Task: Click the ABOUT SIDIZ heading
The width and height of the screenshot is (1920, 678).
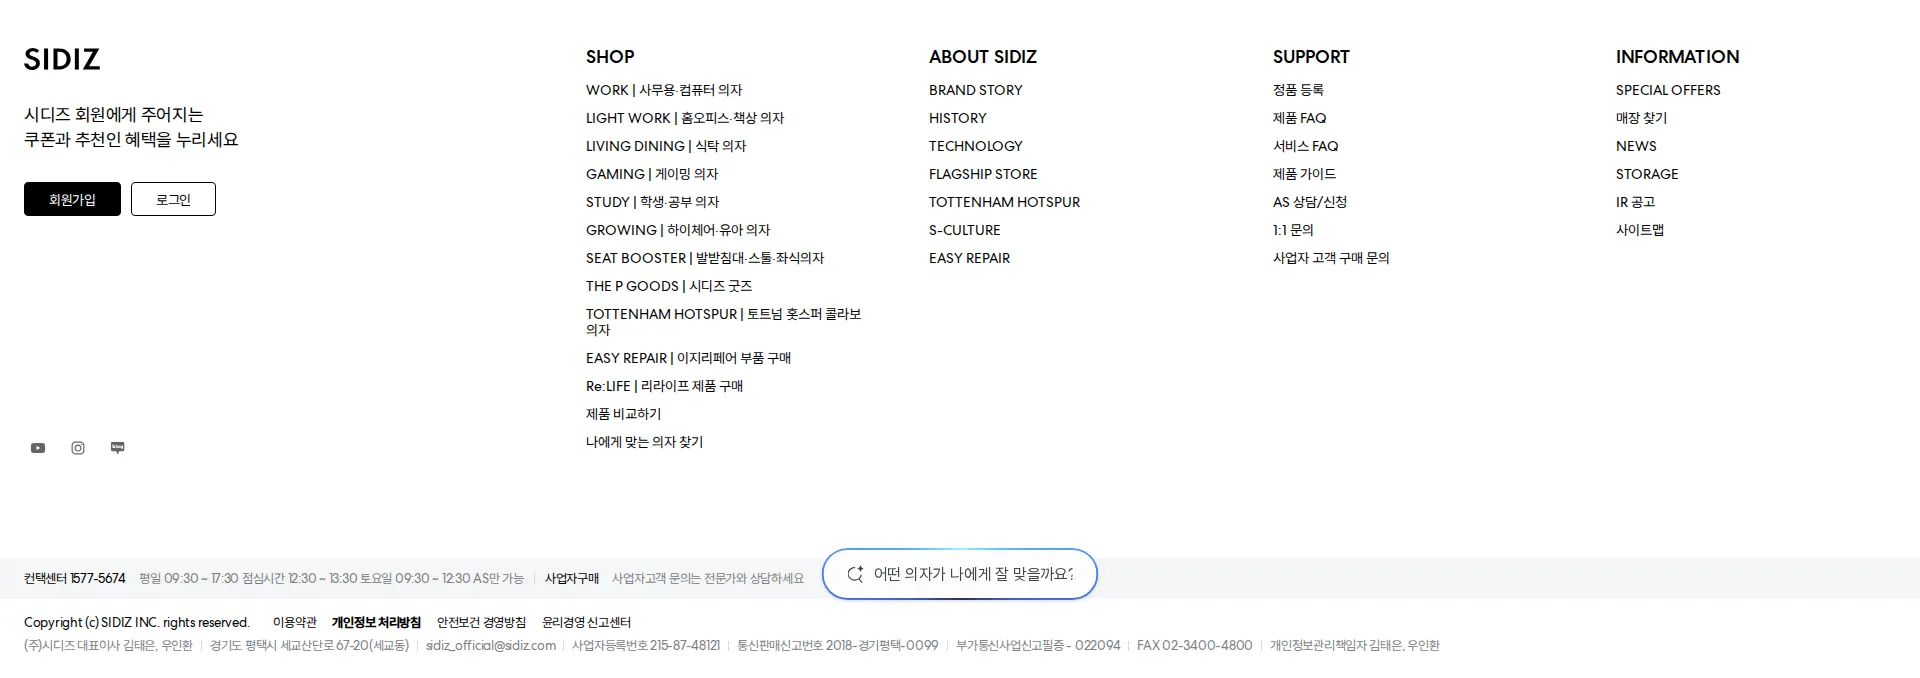Action: (983, 57)
